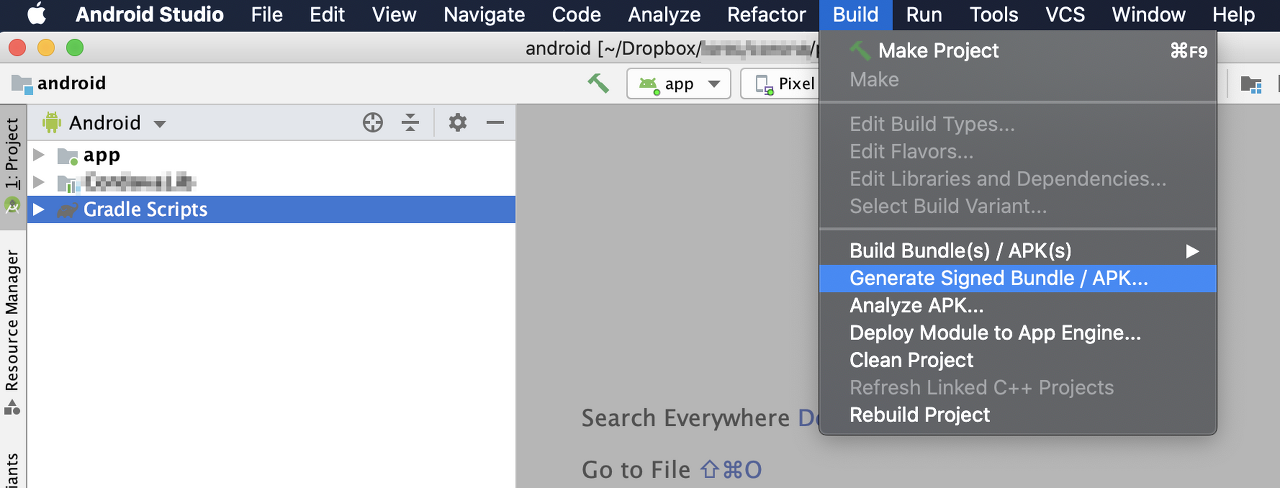Click Build Bundle(s) submenu arrow
This screenshot has height=488, width=1280.
tap(1192, 251)
